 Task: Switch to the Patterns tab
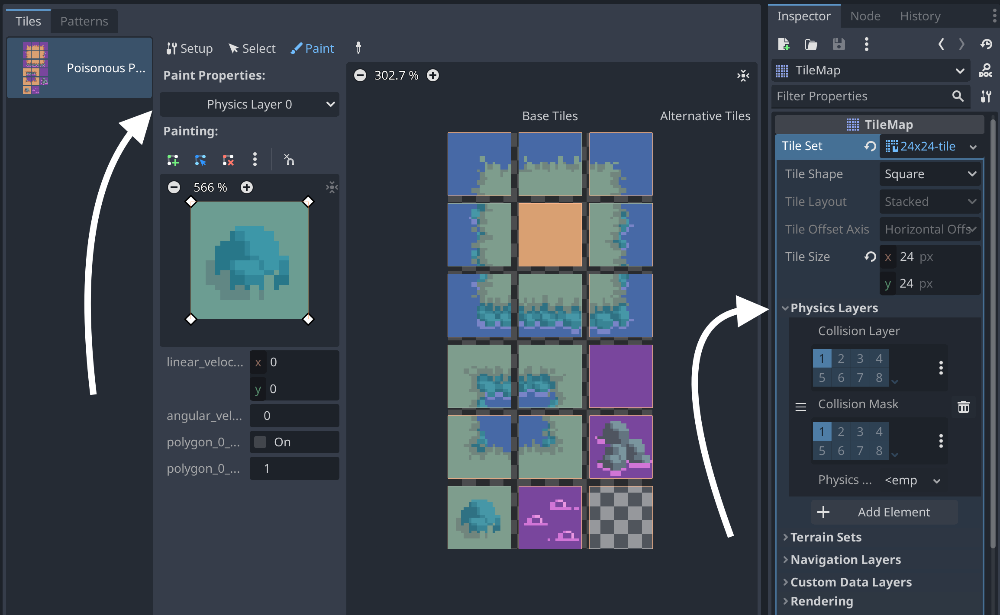[x=84, y=20]
